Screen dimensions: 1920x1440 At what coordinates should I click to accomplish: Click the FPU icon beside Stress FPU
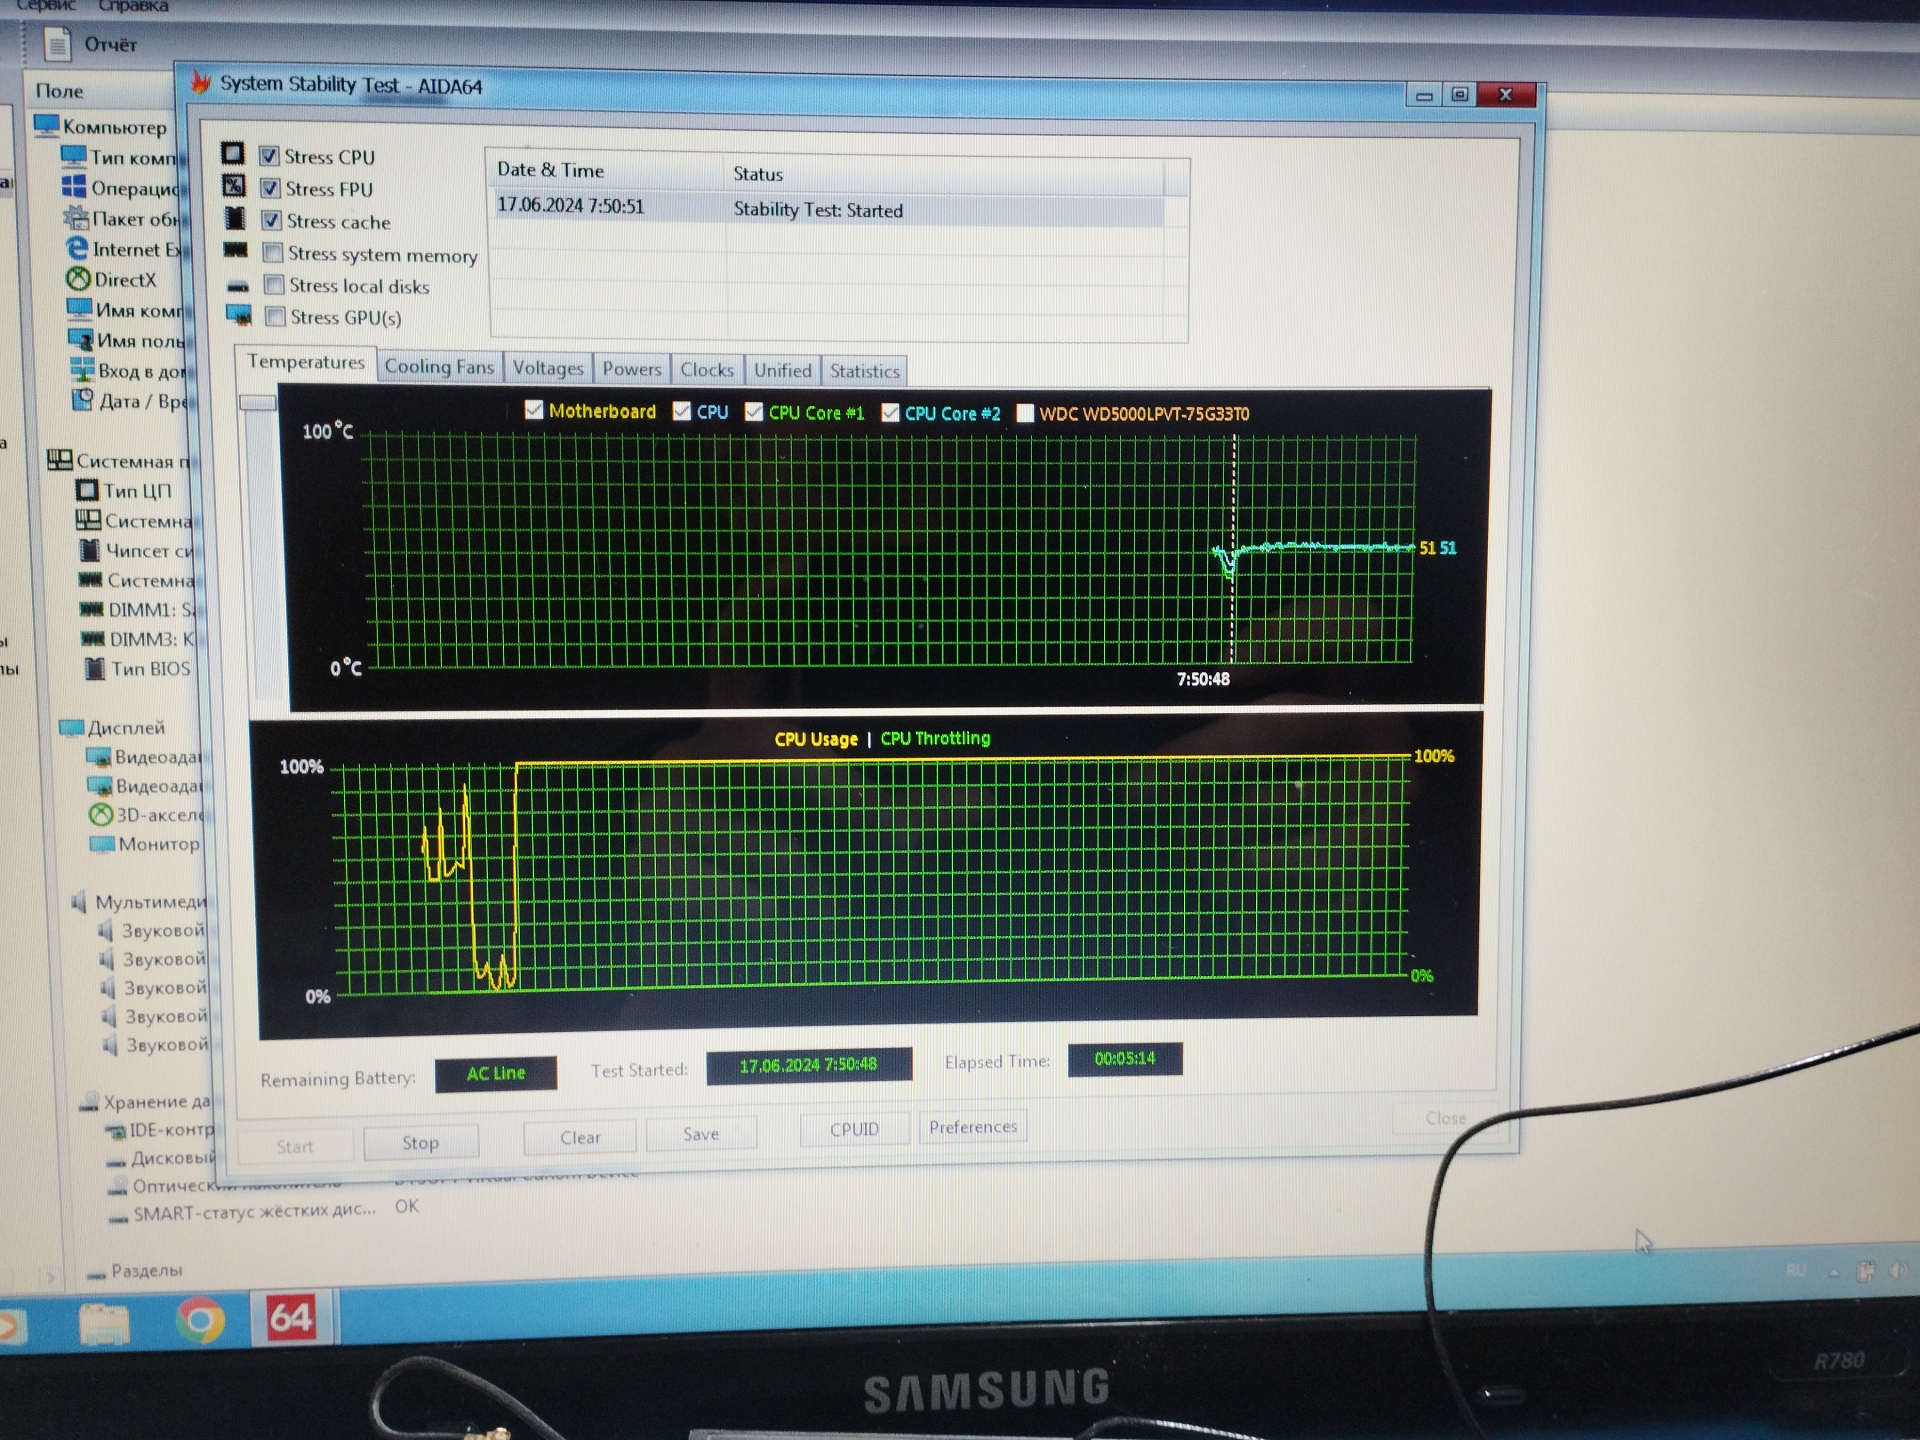point(233,185)
